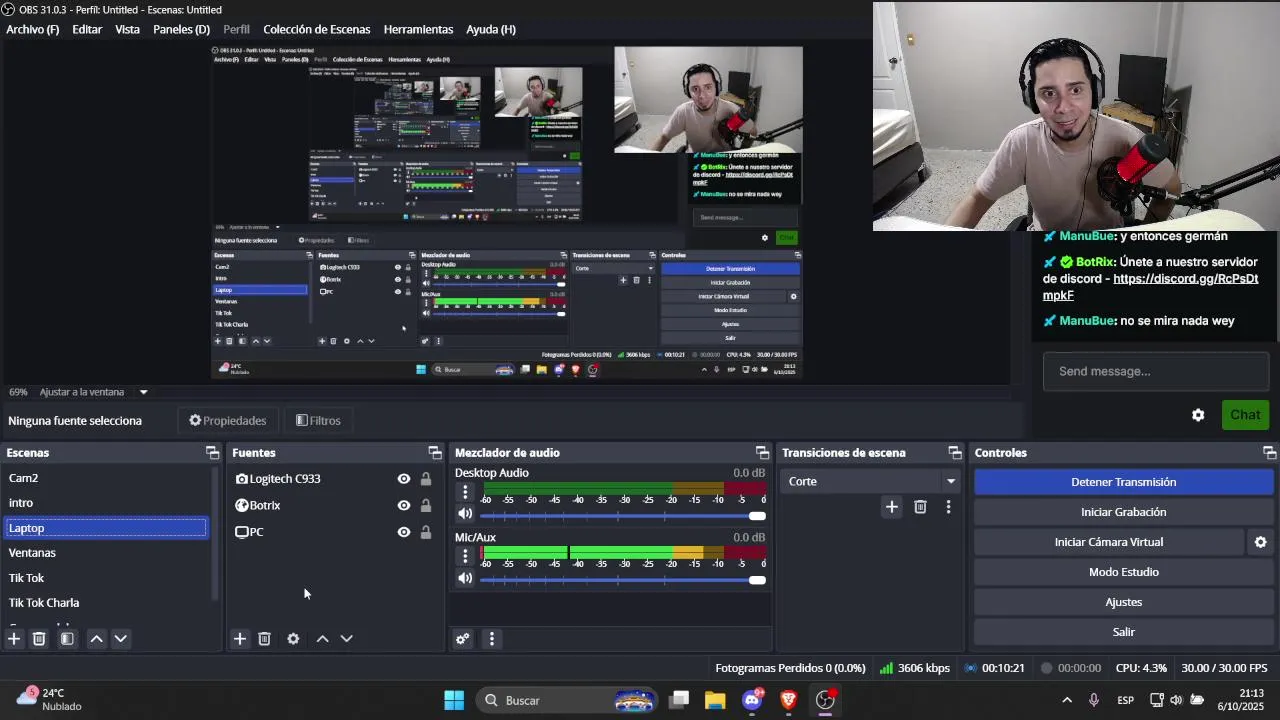
Task: Open Brave browser from taskbar
Action: coord(789,700)
